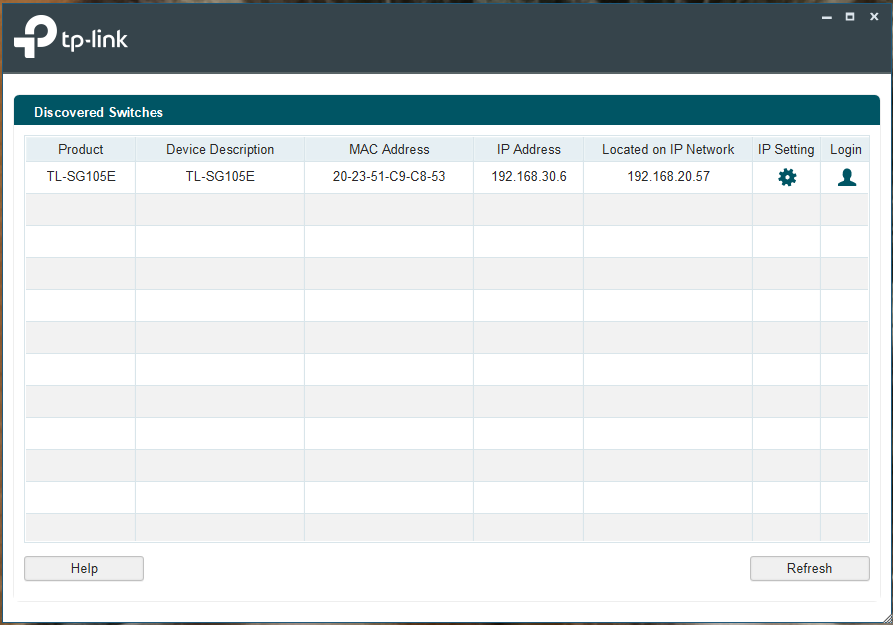The image size is (893, 625).
Task: Minimize the tp-link utility window
Action: click(x=826, y=17)
